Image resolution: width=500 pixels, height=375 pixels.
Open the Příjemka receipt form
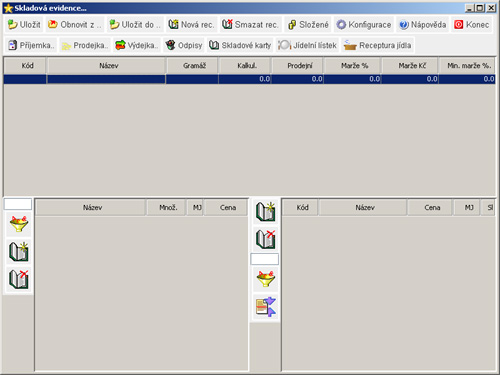31,45
